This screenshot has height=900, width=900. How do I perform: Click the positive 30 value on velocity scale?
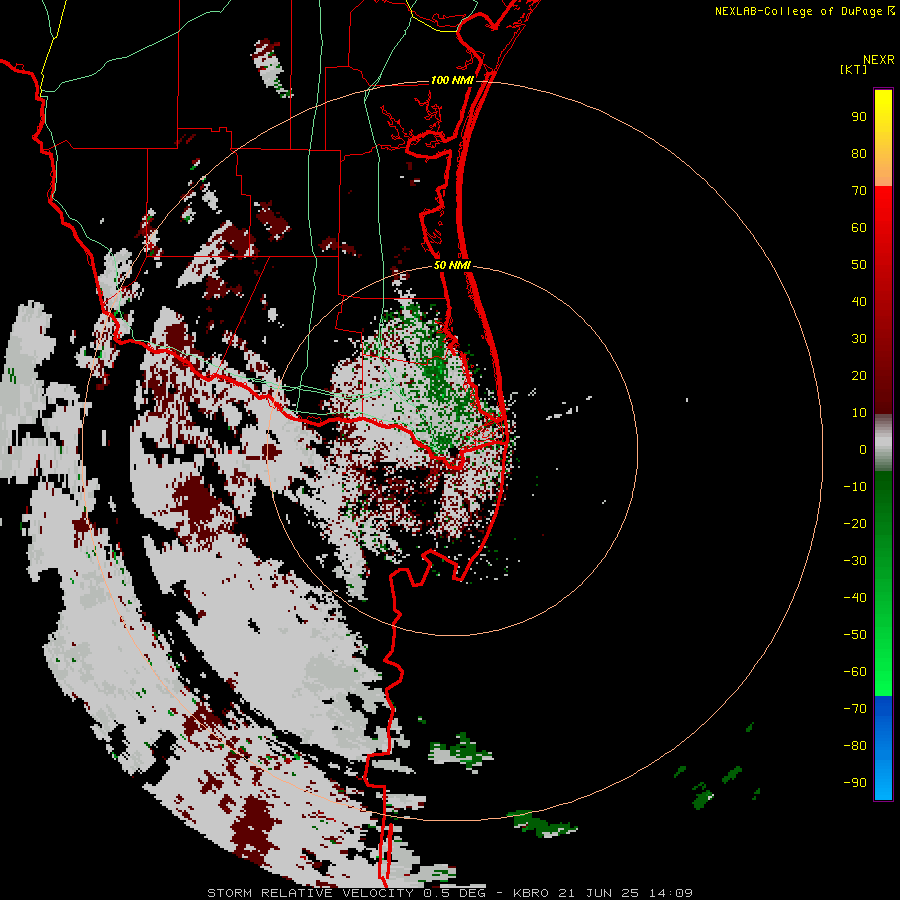coord(859,339)
